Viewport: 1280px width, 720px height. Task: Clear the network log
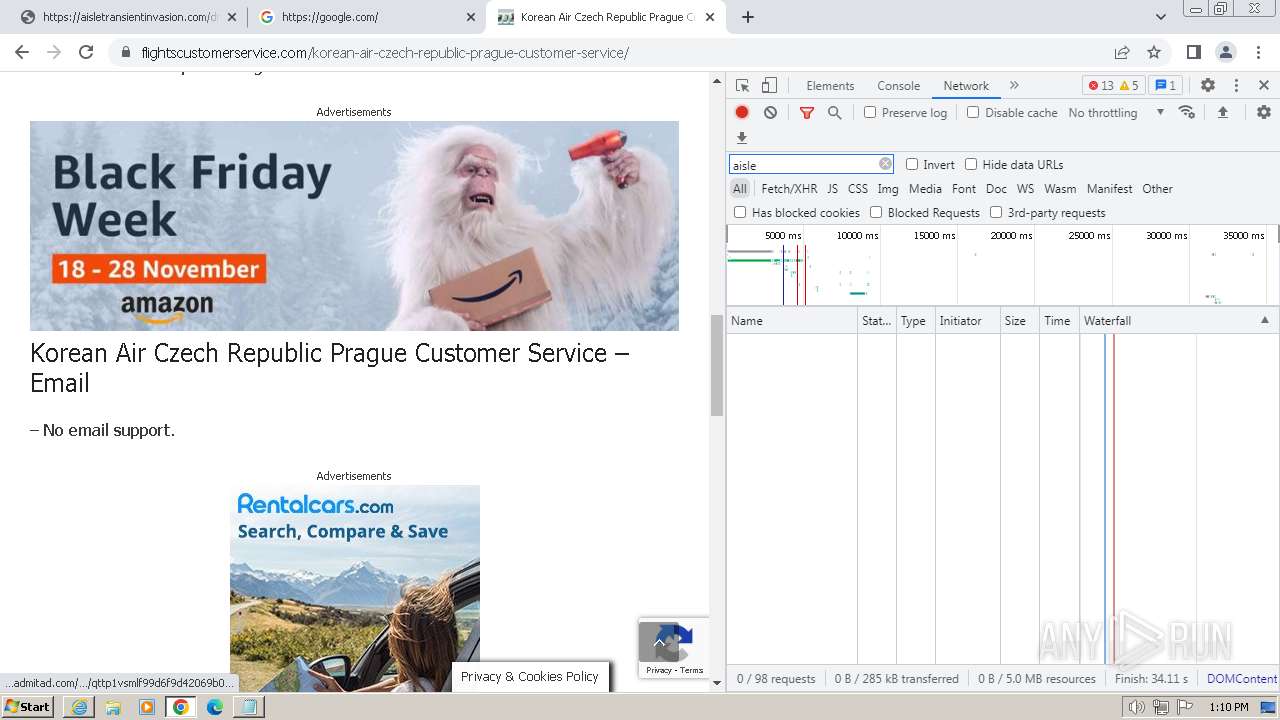[770, 113]
